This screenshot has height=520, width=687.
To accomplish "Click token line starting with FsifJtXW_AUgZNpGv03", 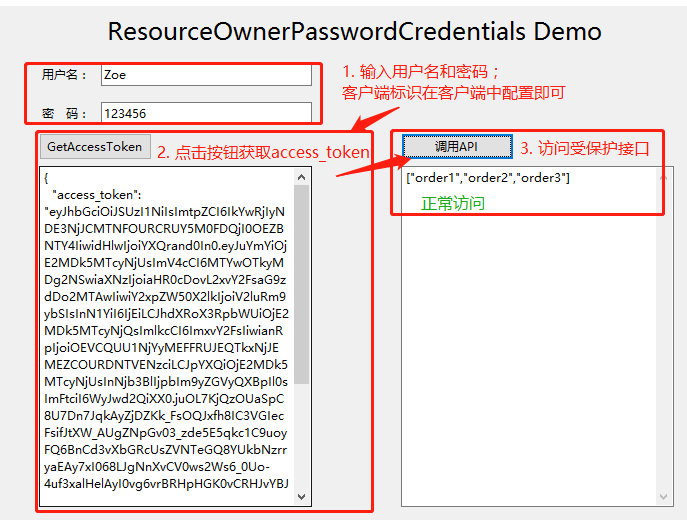I will [165, 433].
